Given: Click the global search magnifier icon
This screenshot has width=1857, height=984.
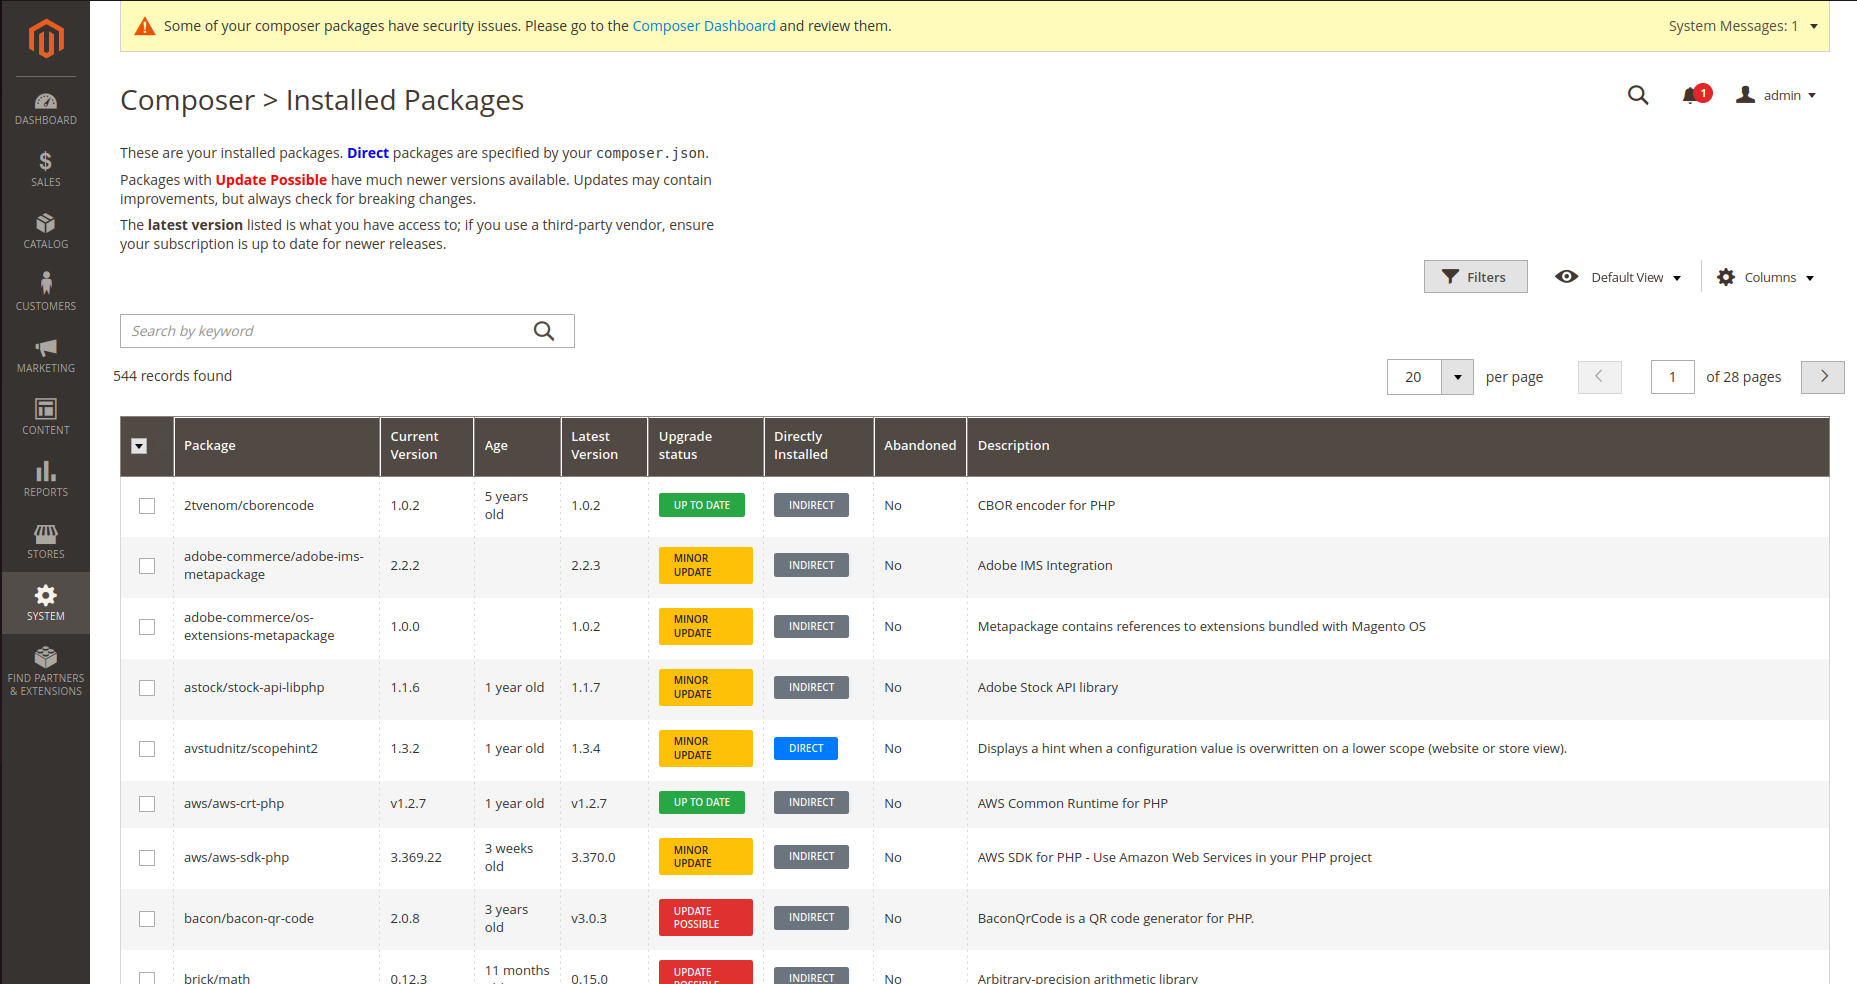Looking at the screenshot, I should (1638, 95).
